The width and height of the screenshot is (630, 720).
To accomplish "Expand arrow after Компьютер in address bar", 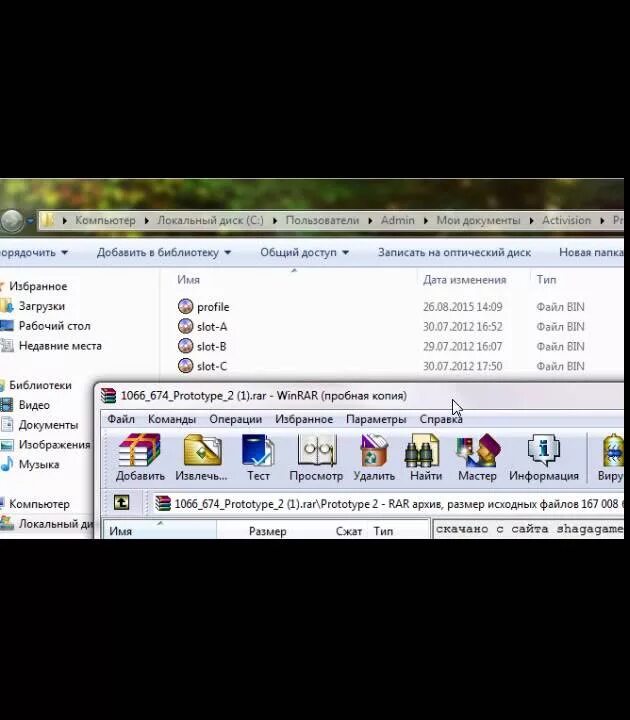I will pos(146,221).
